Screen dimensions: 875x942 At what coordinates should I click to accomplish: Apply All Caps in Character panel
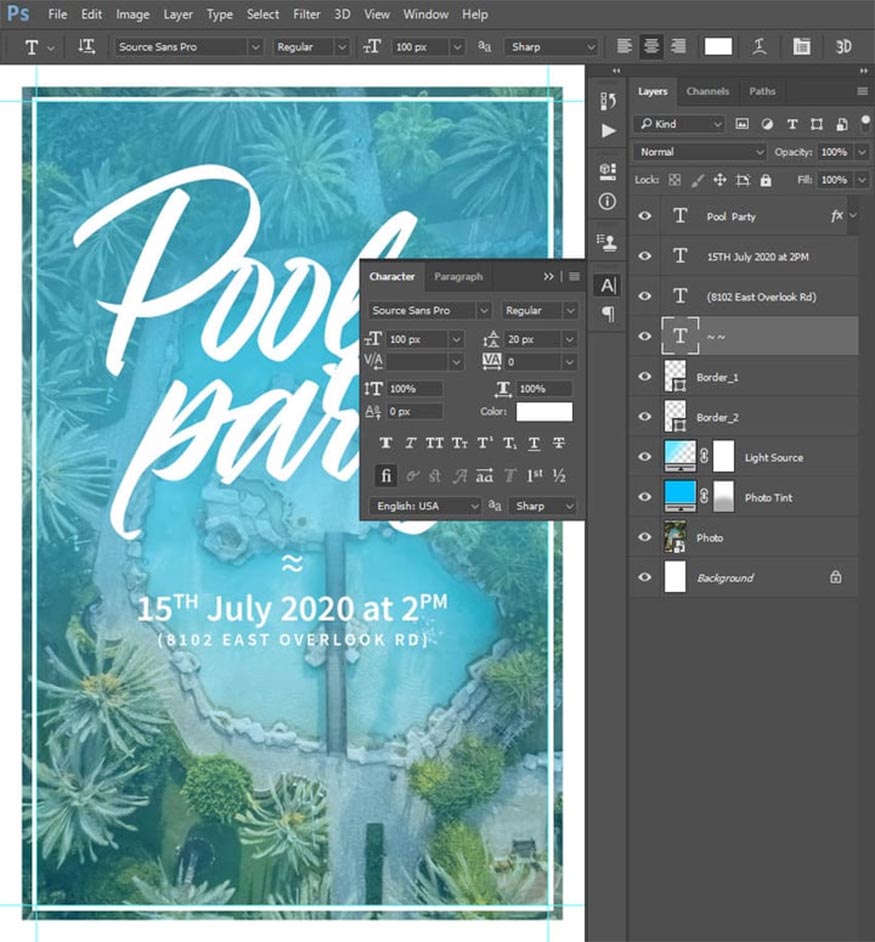pos(434,443)
